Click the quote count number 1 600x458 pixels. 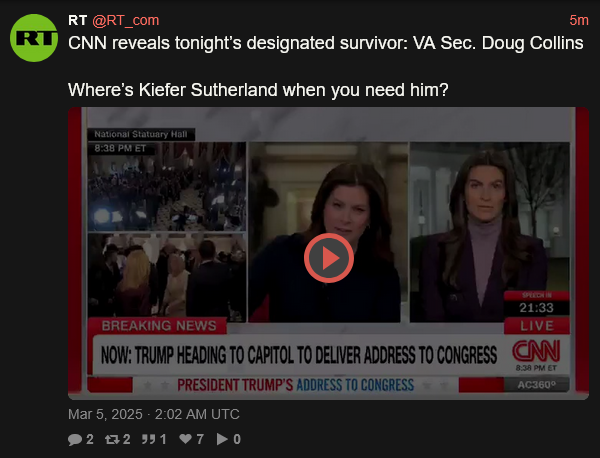click(x=163, y=439)
